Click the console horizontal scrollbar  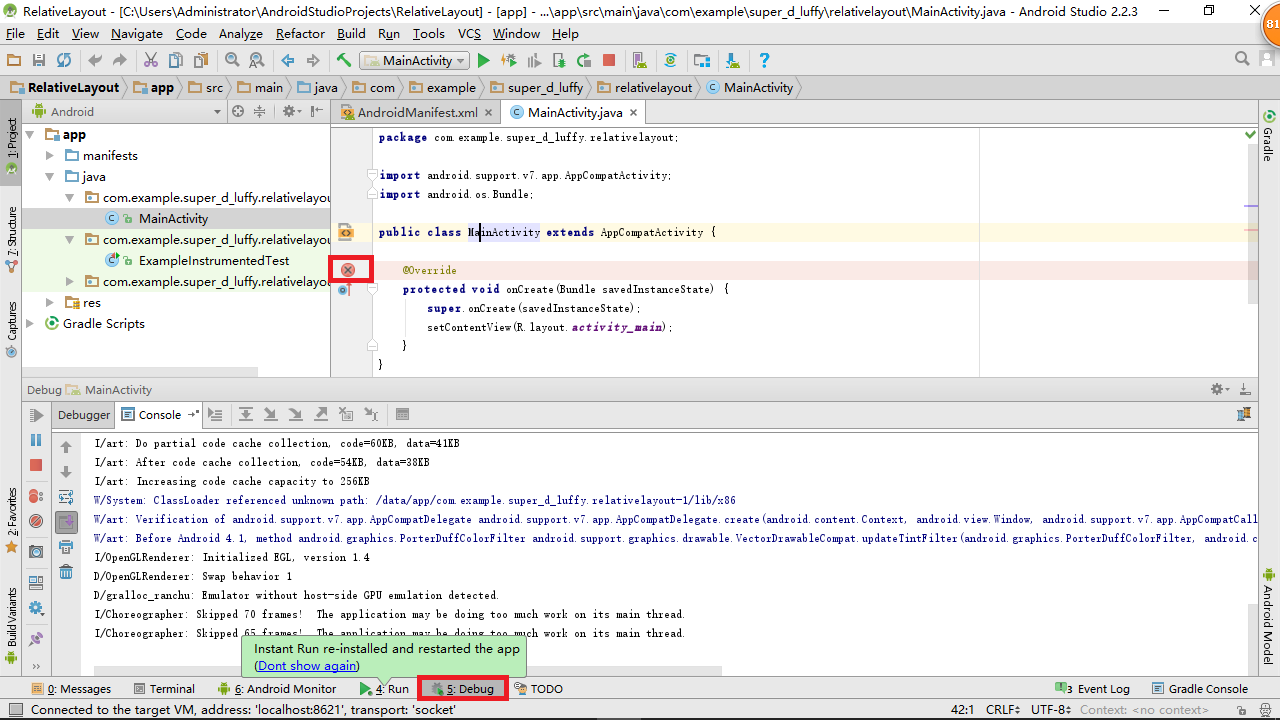coord(408,672)
